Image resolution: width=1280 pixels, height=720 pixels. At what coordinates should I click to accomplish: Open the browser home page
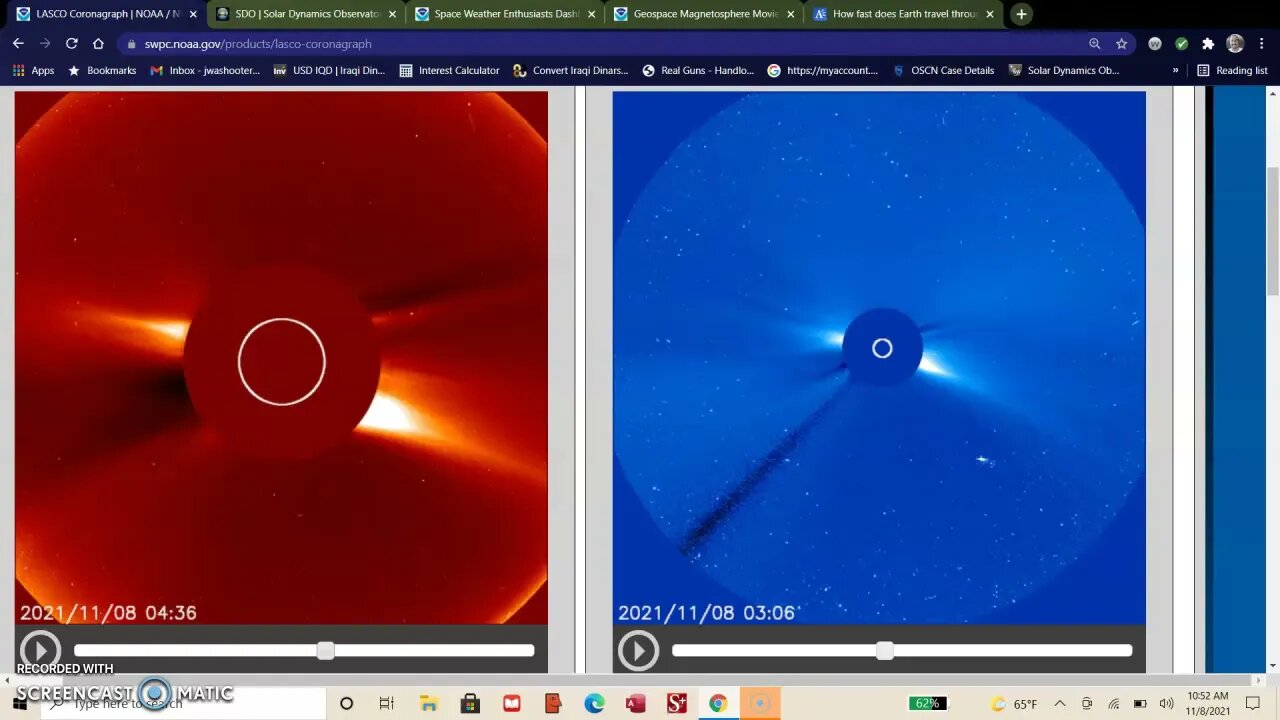pos(98,44)
